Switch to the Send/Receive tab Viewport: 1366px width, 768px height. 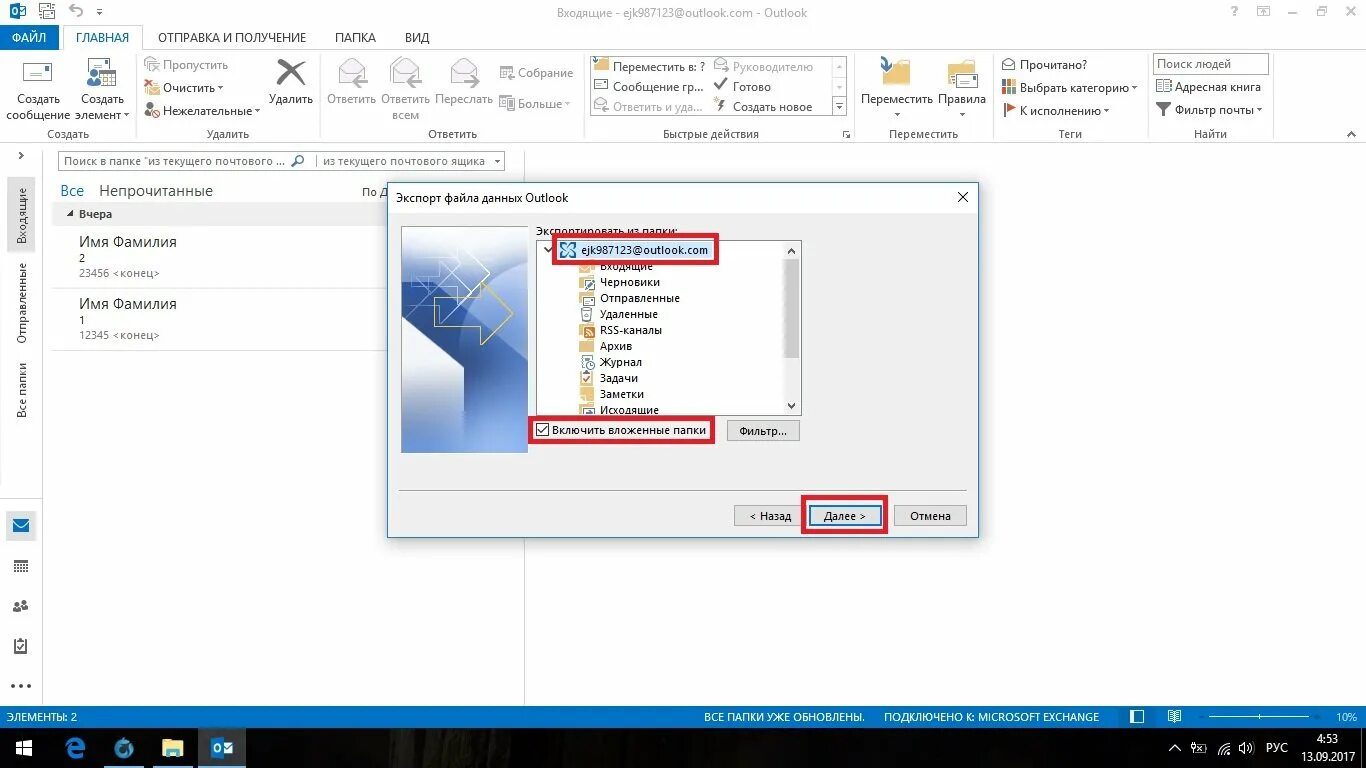click(232, 38)
